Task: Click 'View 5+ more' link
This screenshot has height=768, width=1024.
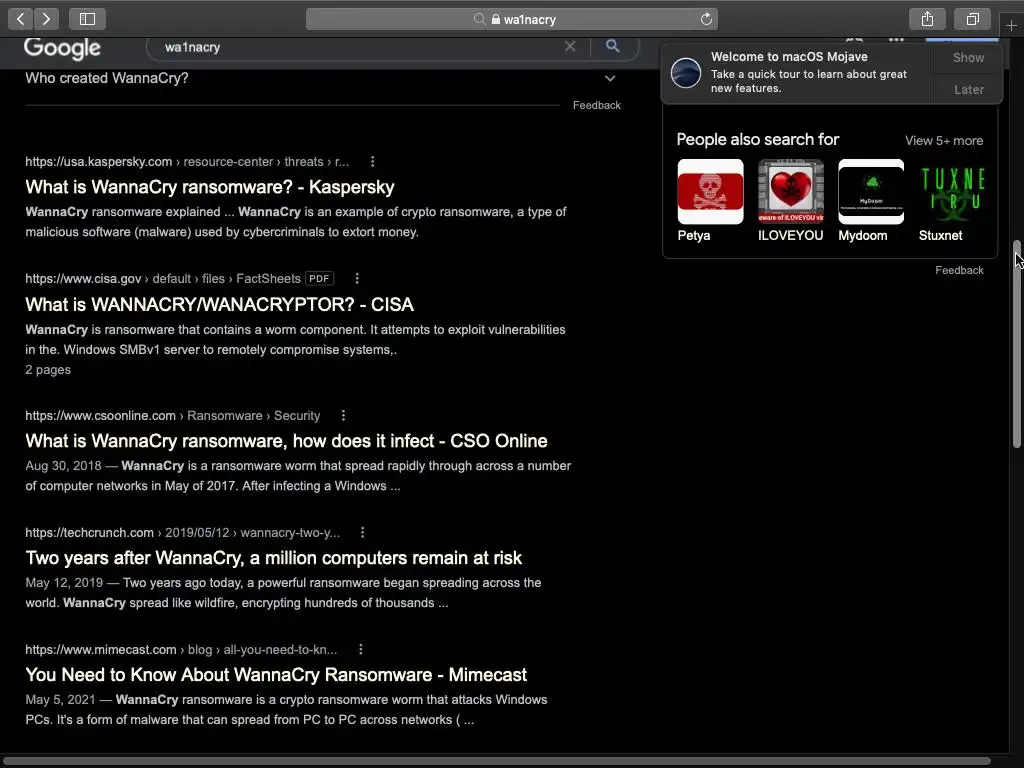Action: pyautogui.click(x=944, y=140)
